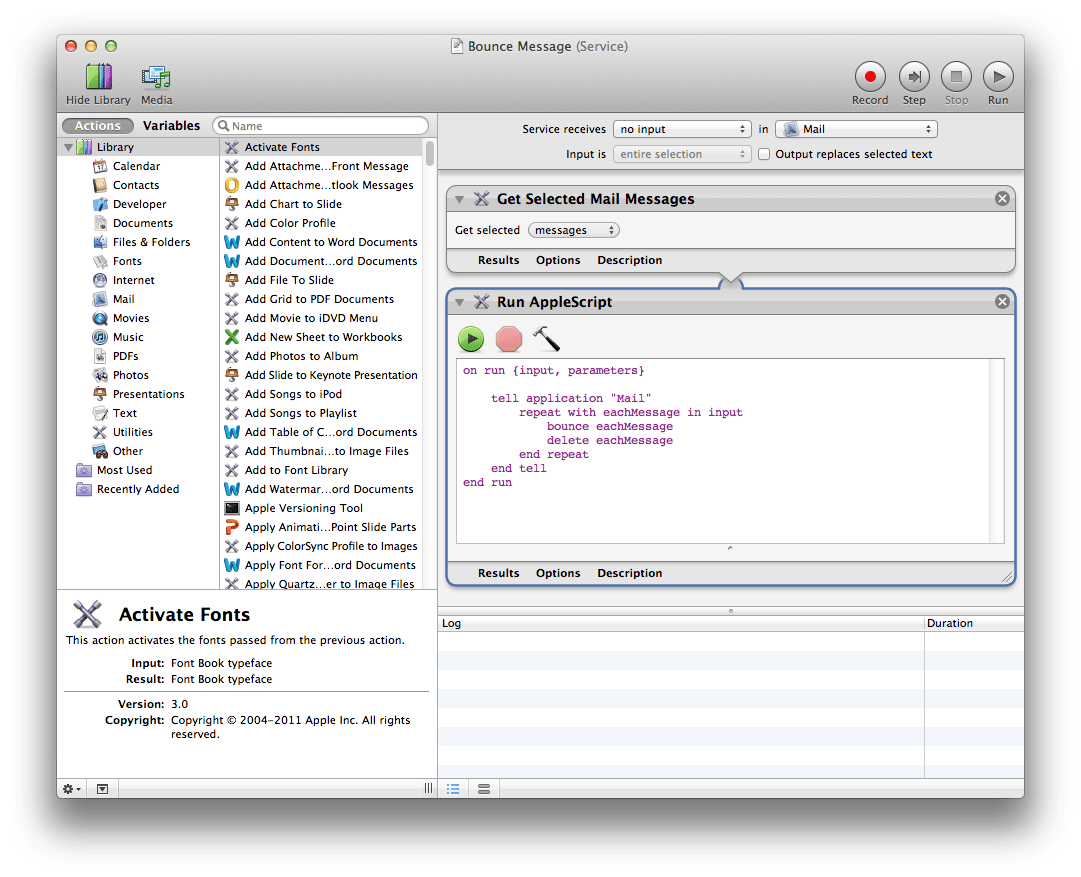Run the workflow with the Run button
1081x877 pixels.
pos(998,77)
